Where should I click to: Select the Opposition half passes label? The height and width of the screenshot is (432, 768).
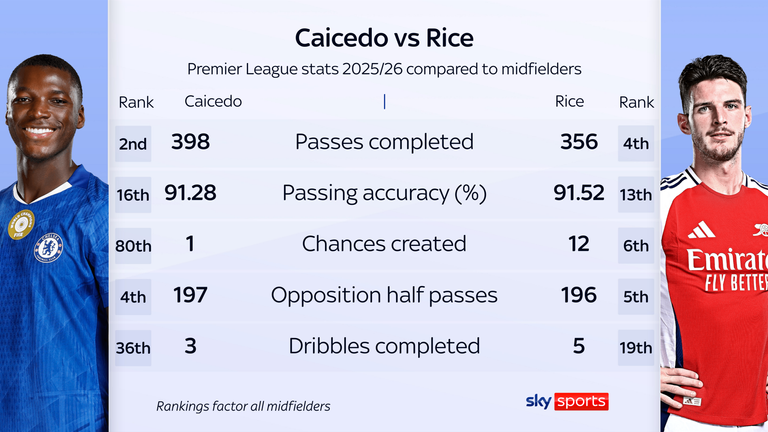click(x=384, y=295)
